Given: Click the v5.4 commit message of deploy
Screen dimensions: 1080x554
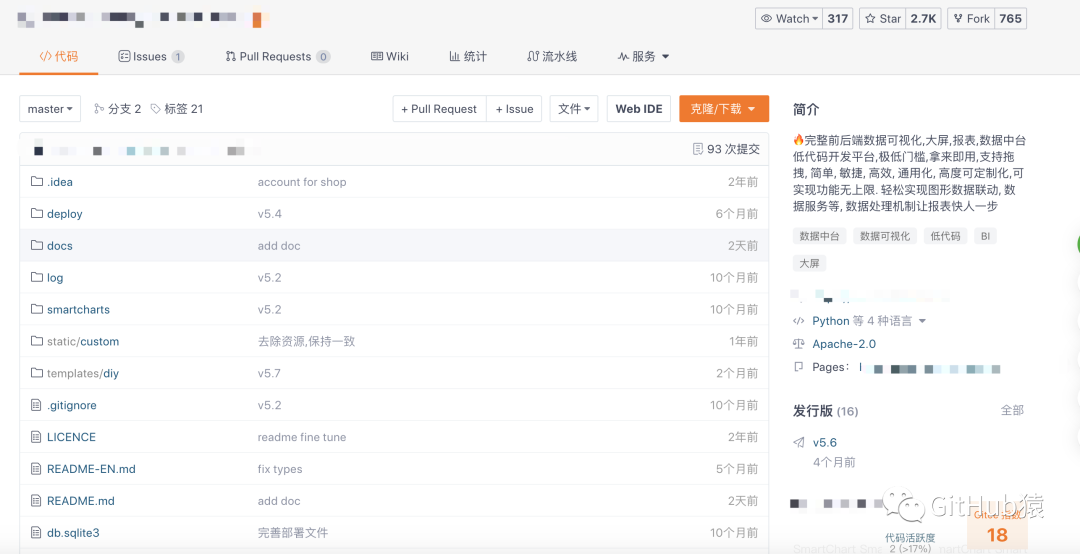Looking at the screenshot, I should [269, 214].
